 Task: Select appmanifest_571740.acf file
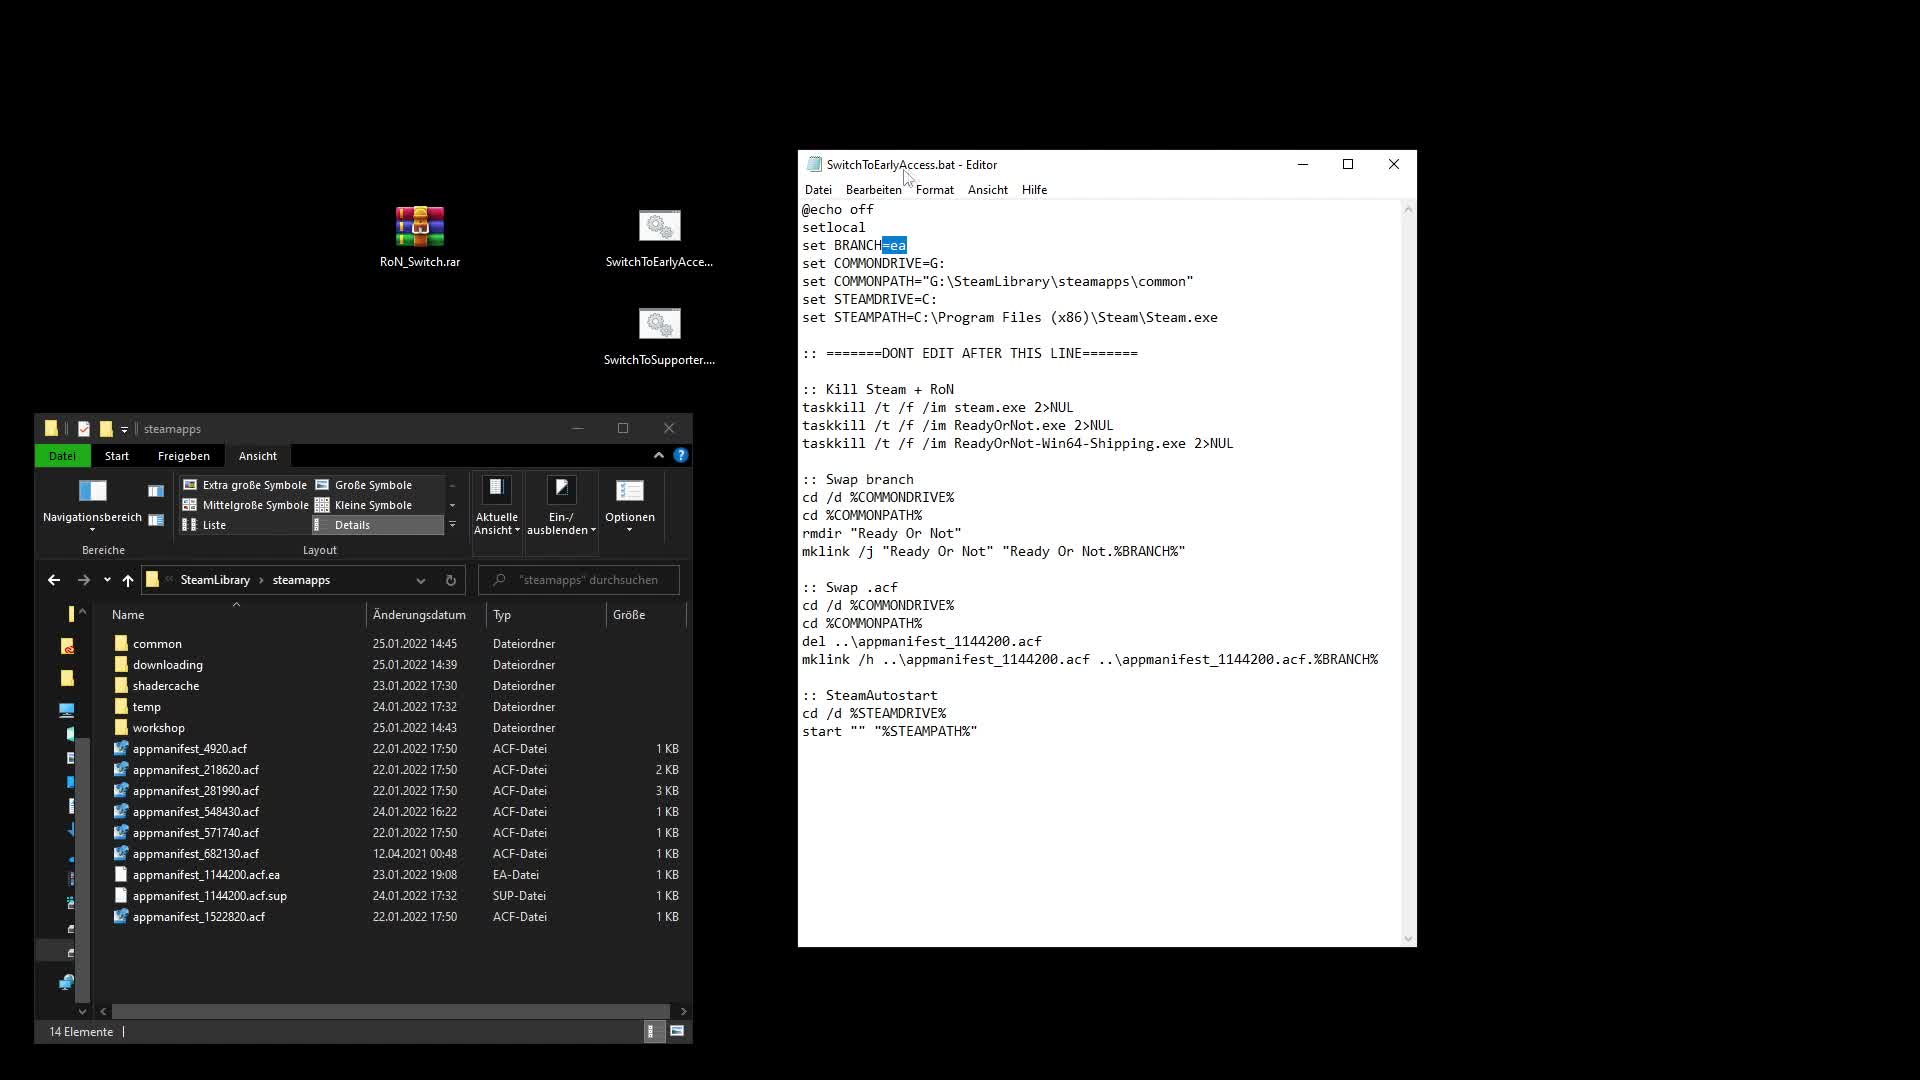coord(395,833)
